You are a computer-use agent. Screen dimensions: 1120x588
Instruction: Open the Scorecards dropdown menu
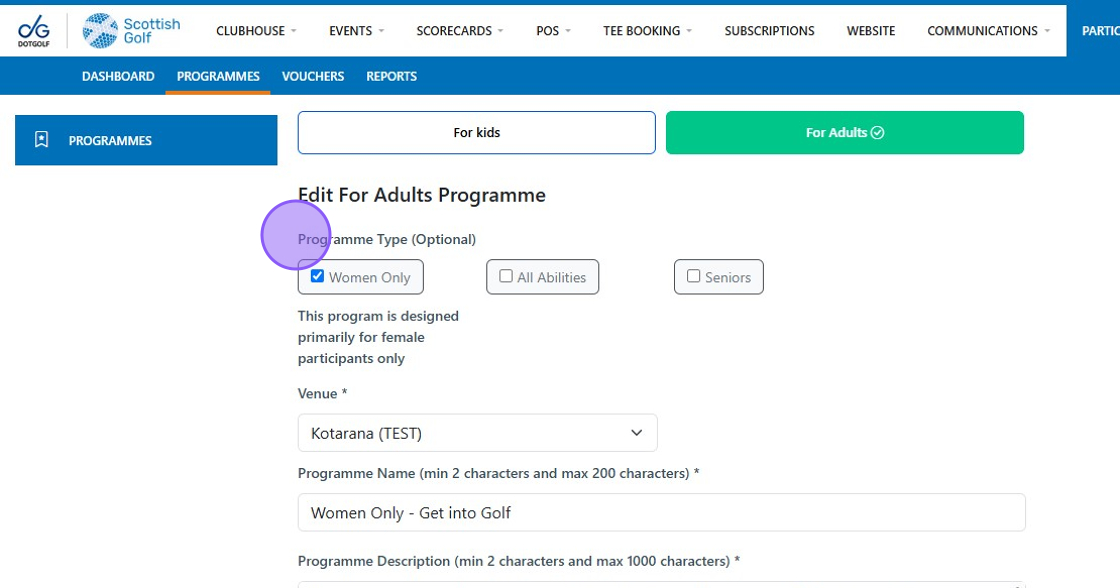[460, 31]
